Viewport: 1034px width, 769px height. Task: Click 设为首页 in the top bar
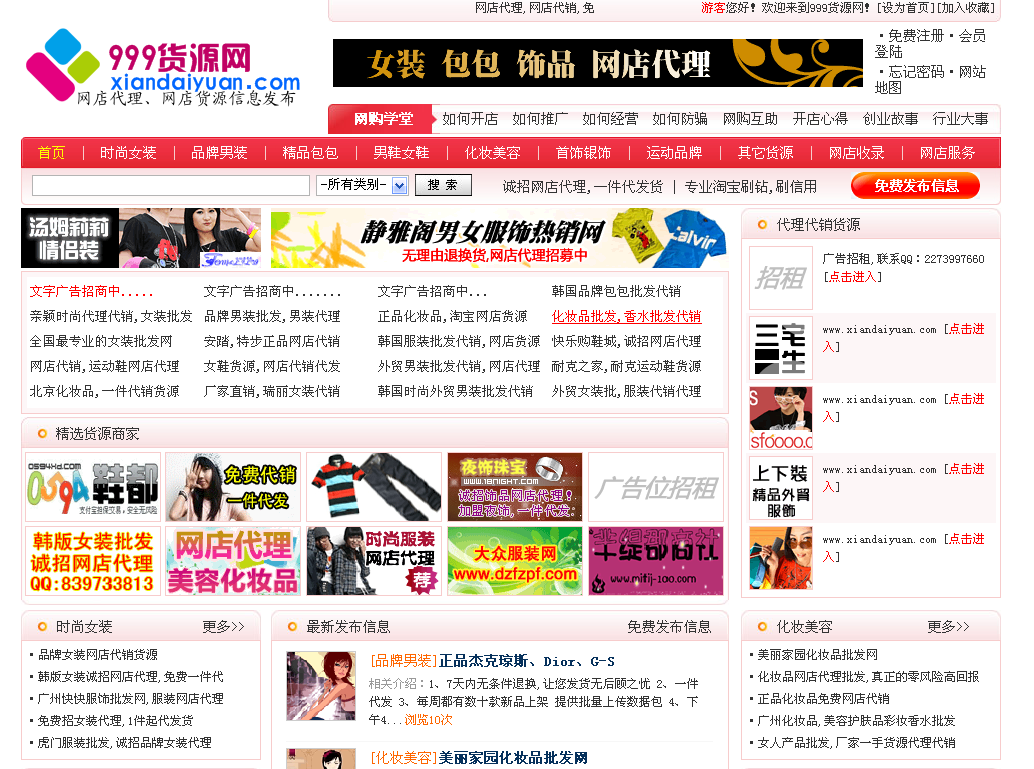[x=908, y=8]
